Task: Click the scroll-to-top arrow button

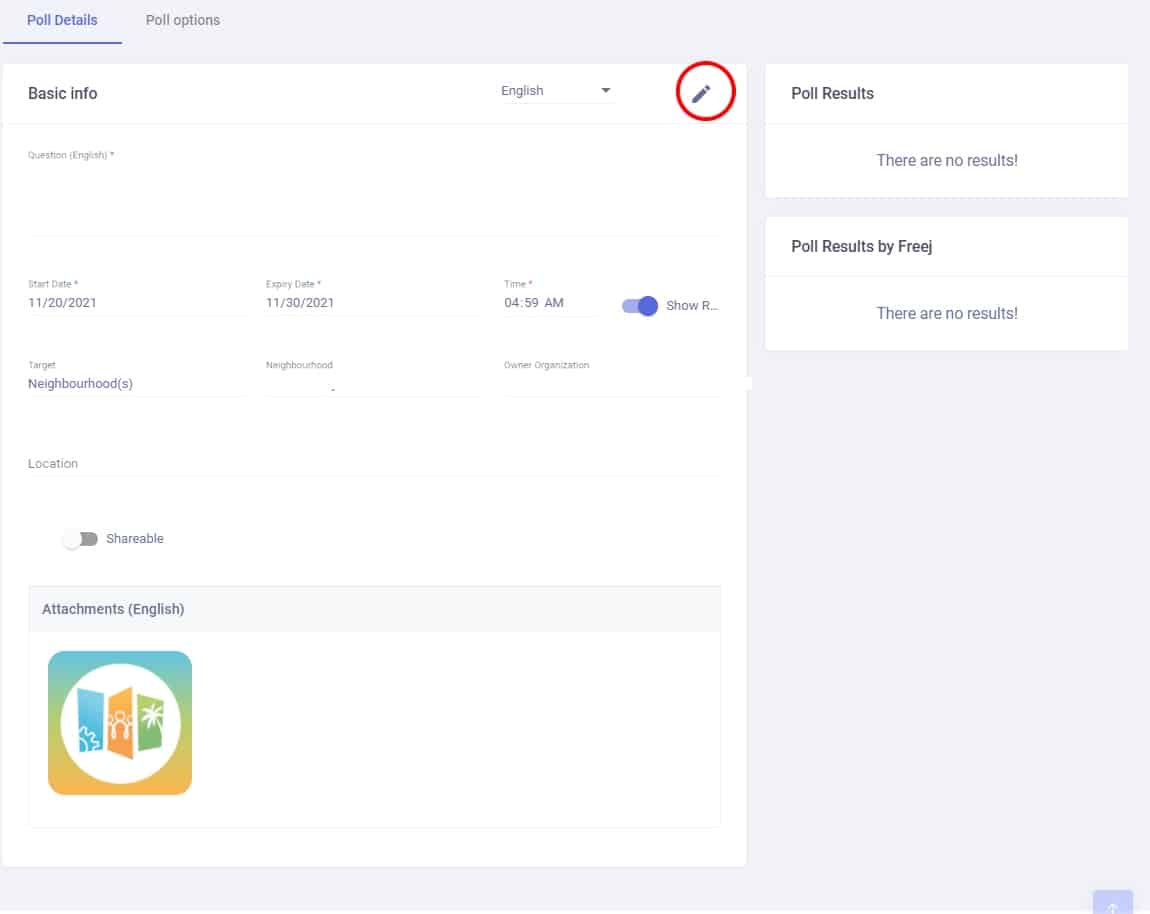Action: 1113,905
